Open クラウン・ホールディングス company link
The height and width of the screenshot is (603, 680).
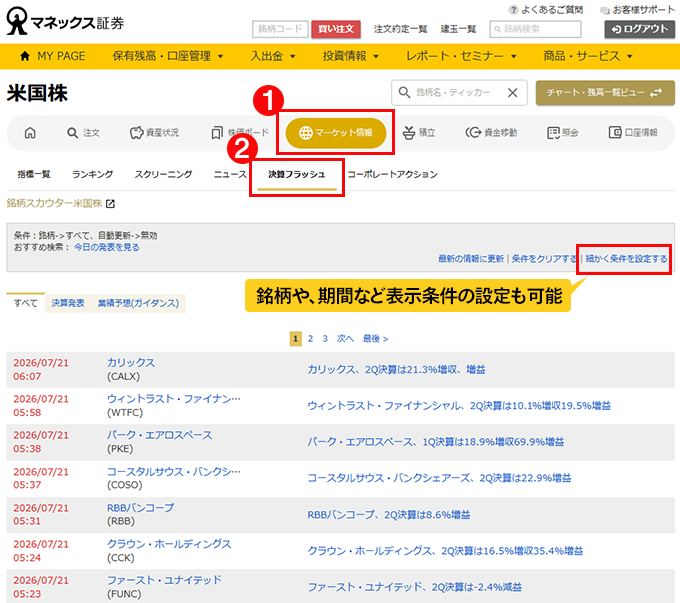point(169,544)
